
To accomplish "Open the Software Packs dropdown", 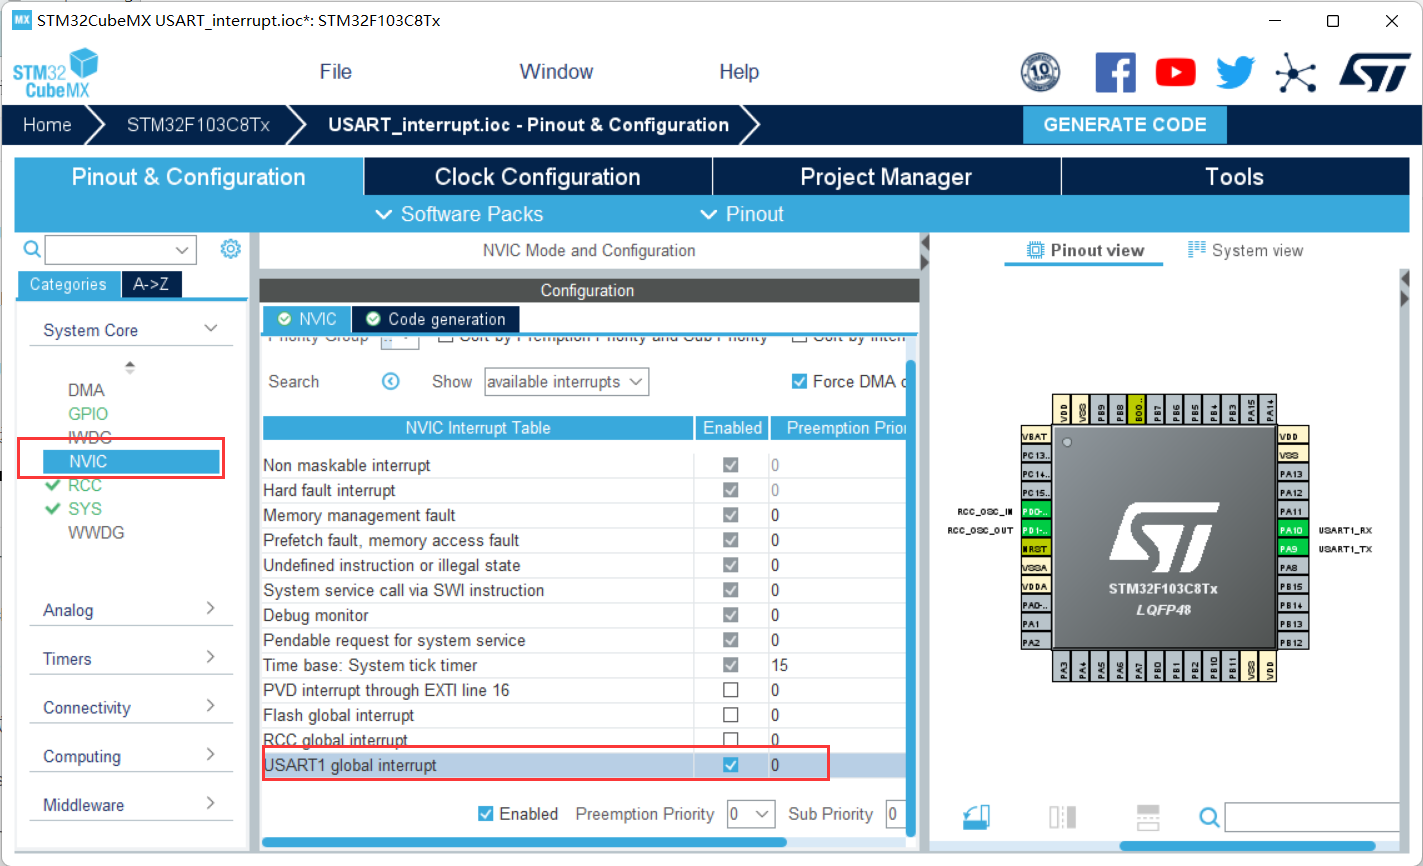I will (459, 214).
